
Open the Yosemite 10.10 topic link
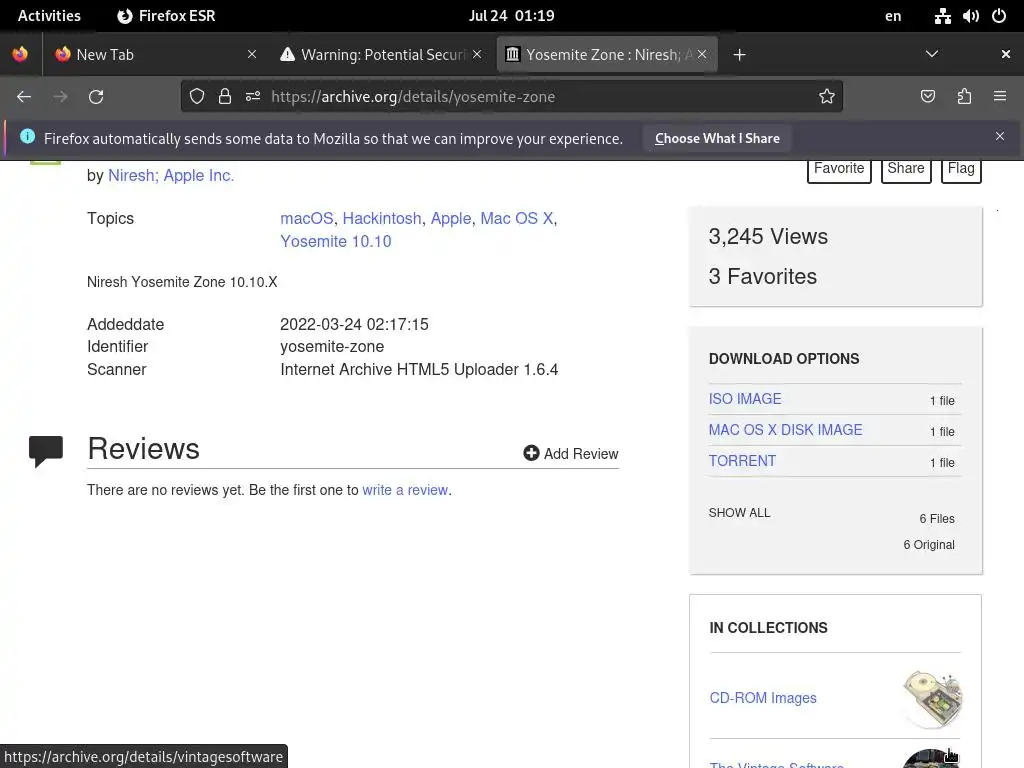(336, 241)
